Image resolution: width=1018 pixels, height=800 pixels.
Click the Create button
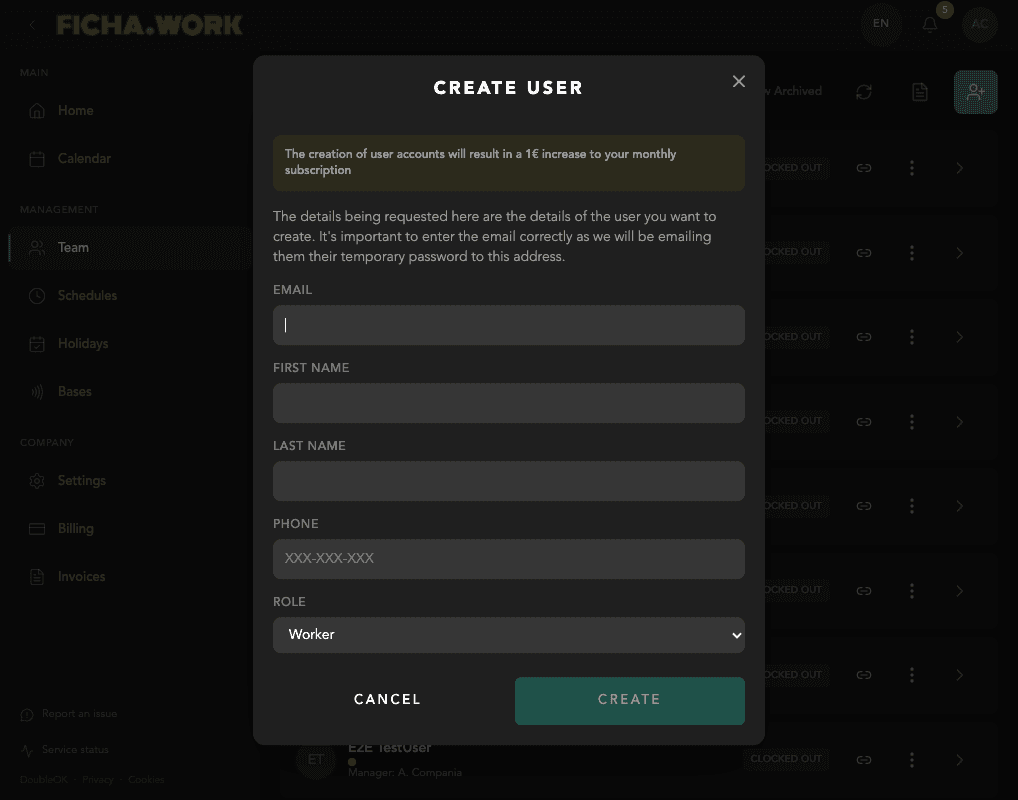630,701
